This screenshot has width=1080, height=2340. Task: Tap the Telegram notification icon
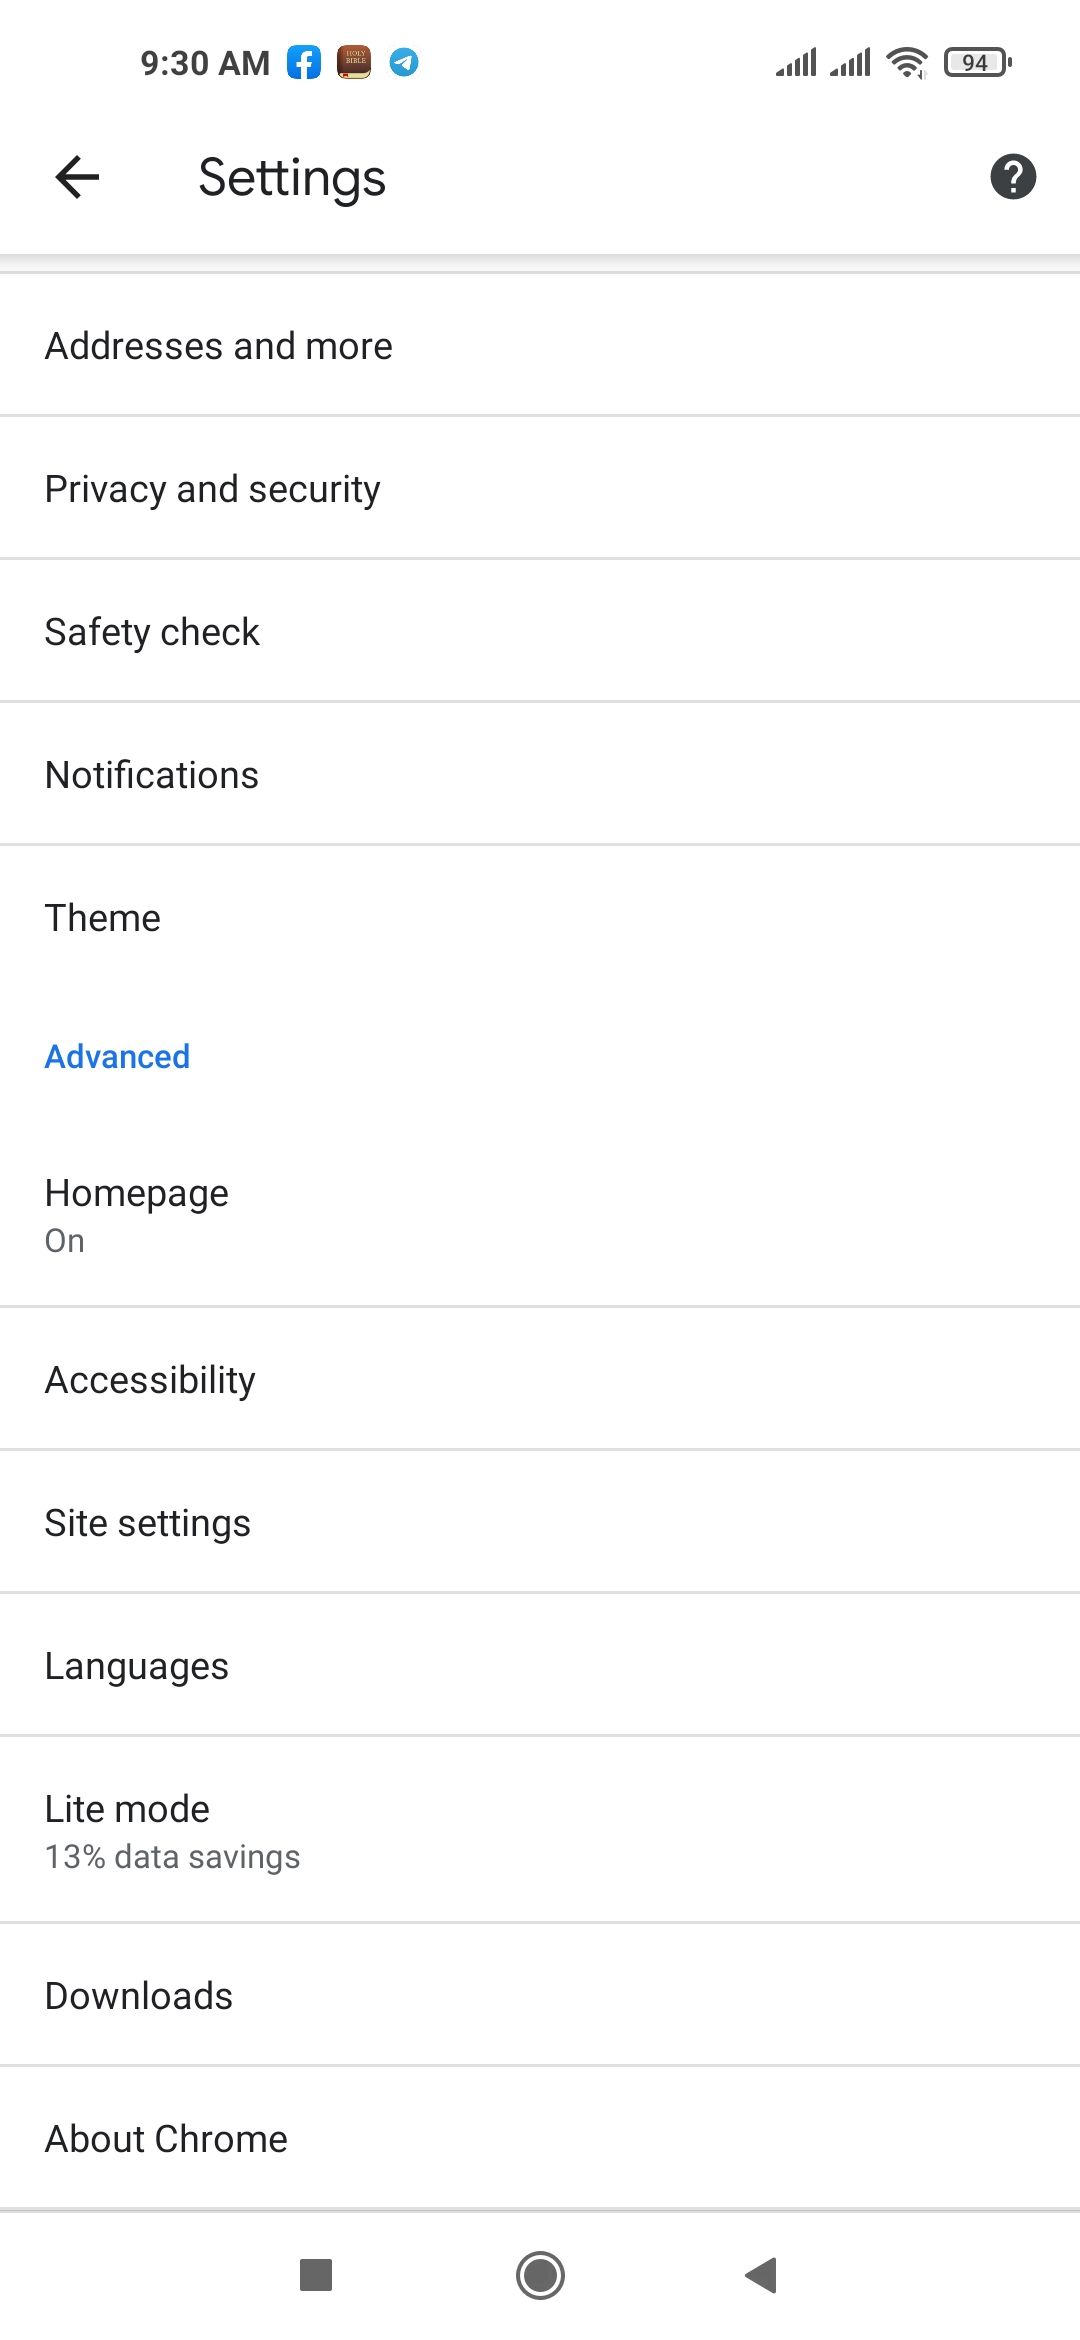tap(403, 62)
